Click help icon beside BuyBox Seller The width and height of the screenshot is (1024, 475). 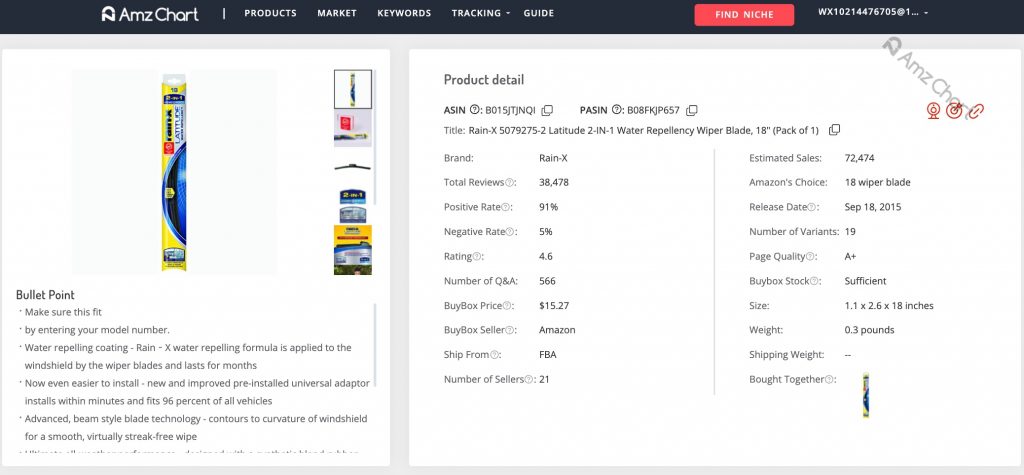[509, 331]
